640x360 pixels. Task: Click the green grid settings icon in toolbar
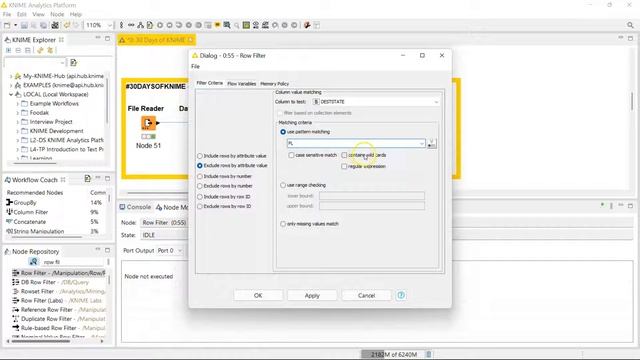(x=246, y=25)
